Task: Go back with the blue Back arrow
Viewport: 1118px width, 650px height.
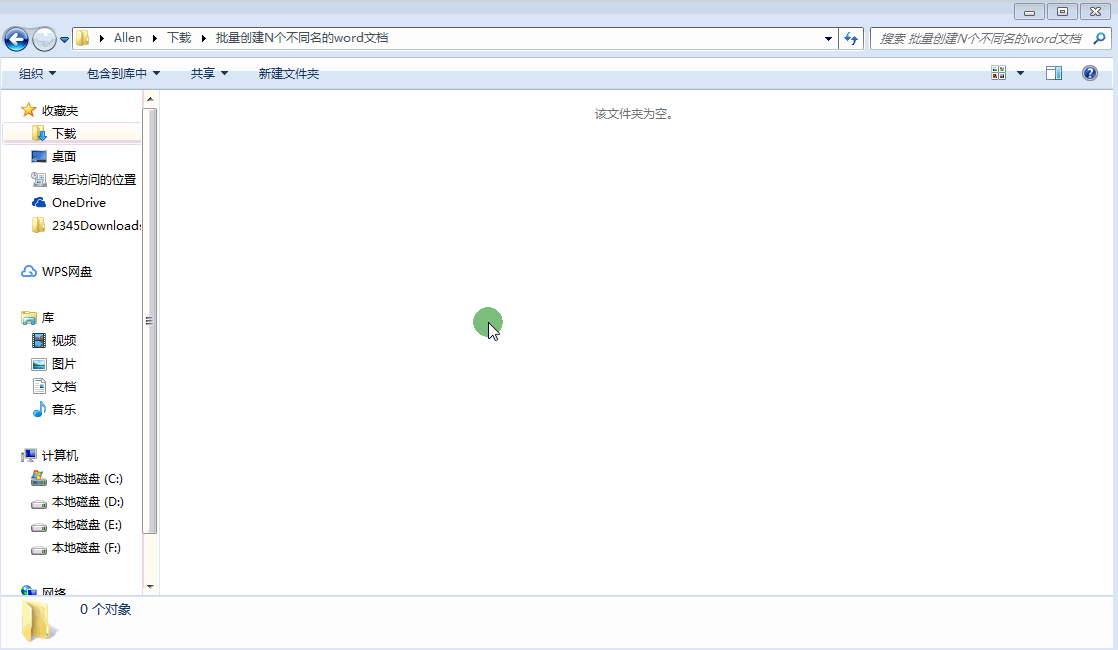Action: click(x=16, y=39)
